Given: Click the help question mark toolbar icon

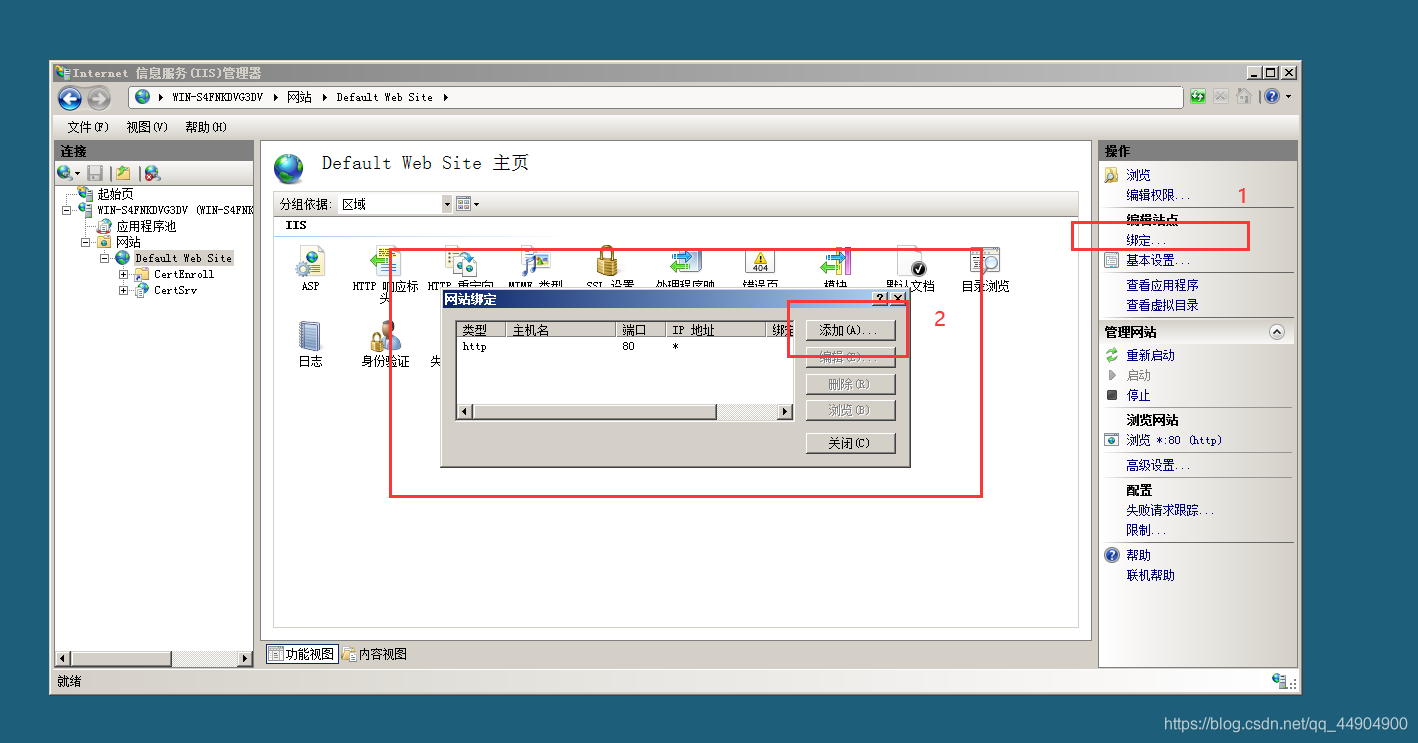Looking at the screenshot, I should 1271,97.
